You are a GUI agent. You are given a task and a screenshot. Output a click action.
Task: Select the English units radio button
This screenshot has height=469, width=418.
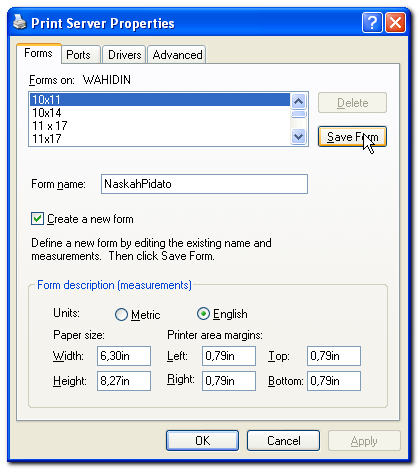coord(203,314)
